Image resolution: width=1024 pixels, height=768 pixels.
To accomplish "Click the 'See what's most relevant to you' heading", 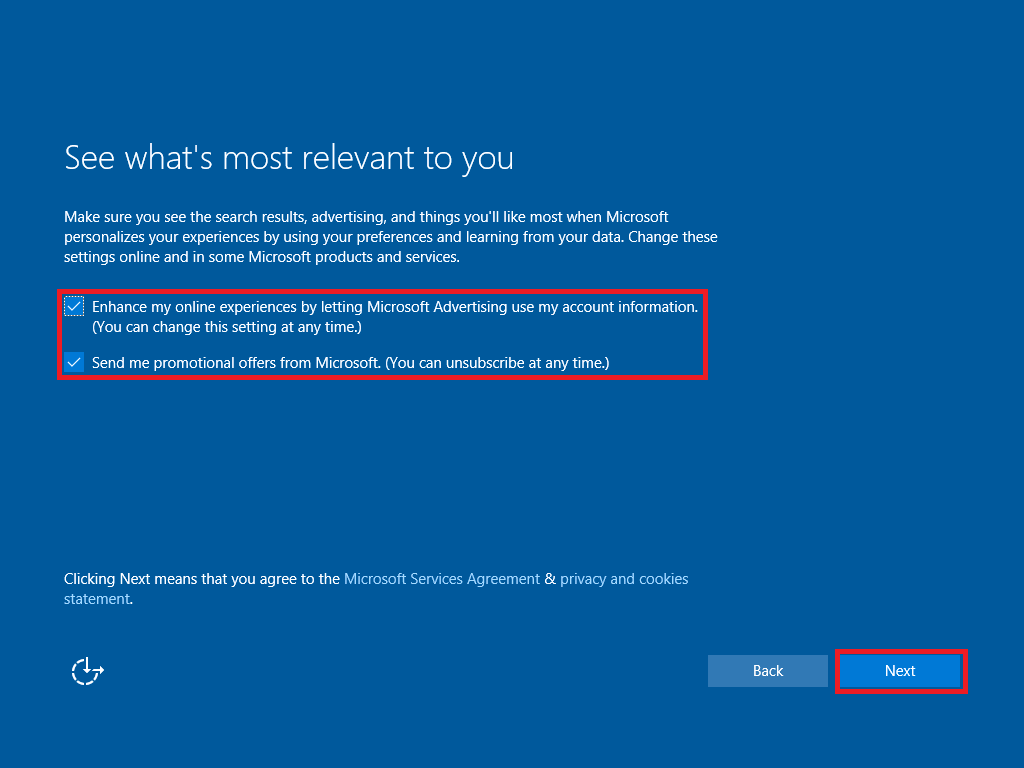I will pos(289,158).
